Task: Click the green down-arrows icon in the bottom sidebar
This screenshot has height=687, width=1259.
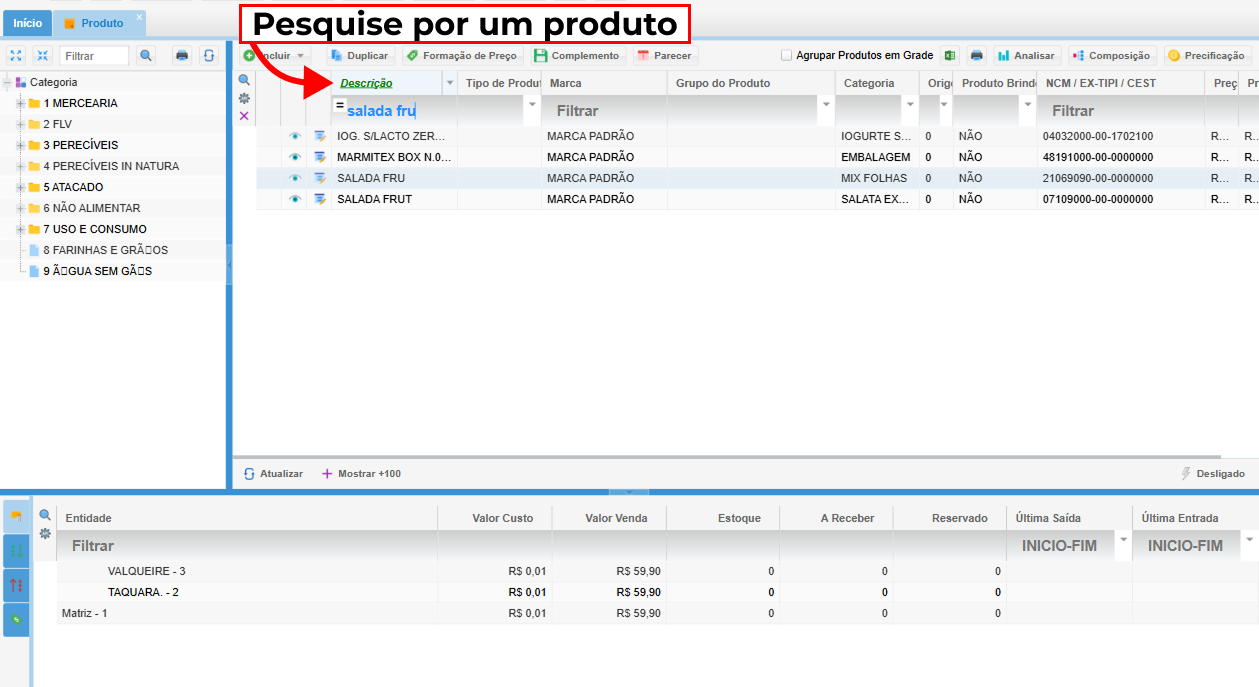Action: click(x=16, y=551)
